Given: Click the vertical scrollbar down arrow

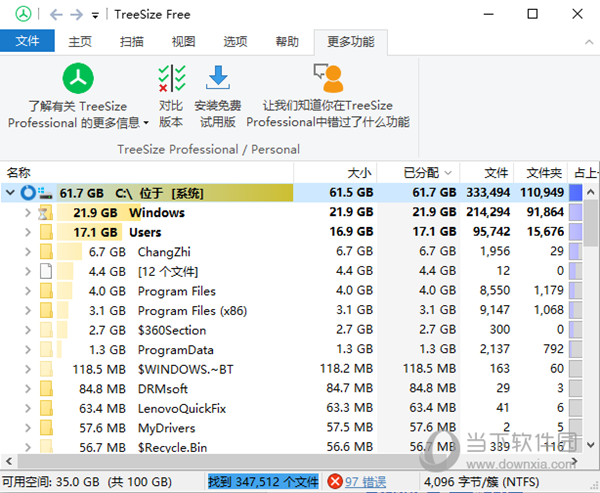Looking at the screenshot, I should coord(591,445).
